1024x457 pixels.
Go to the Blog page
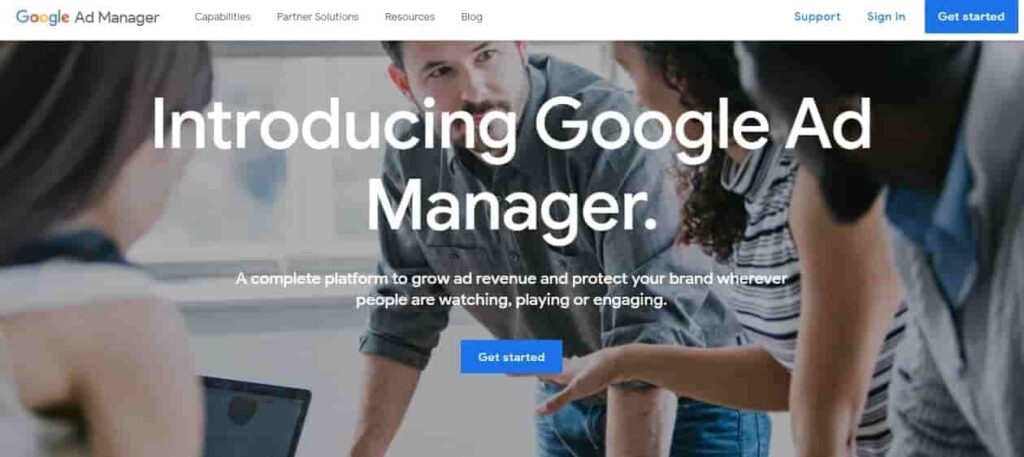pos(472,17)
